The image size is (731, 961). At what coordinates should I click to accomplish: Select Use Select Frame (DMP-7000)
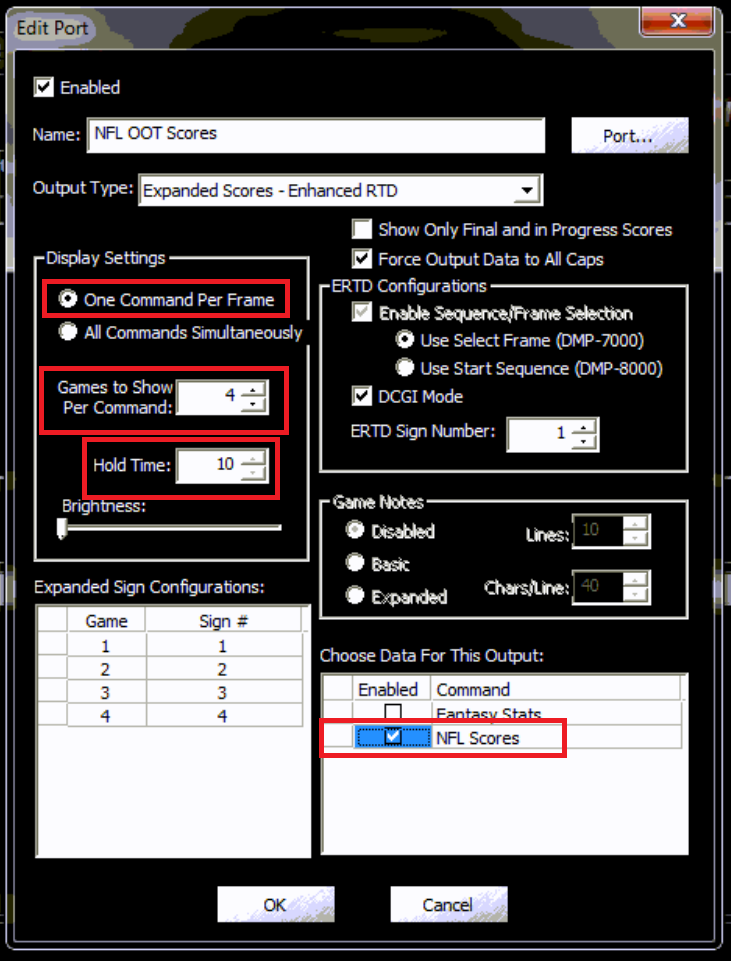coord(405,340)
